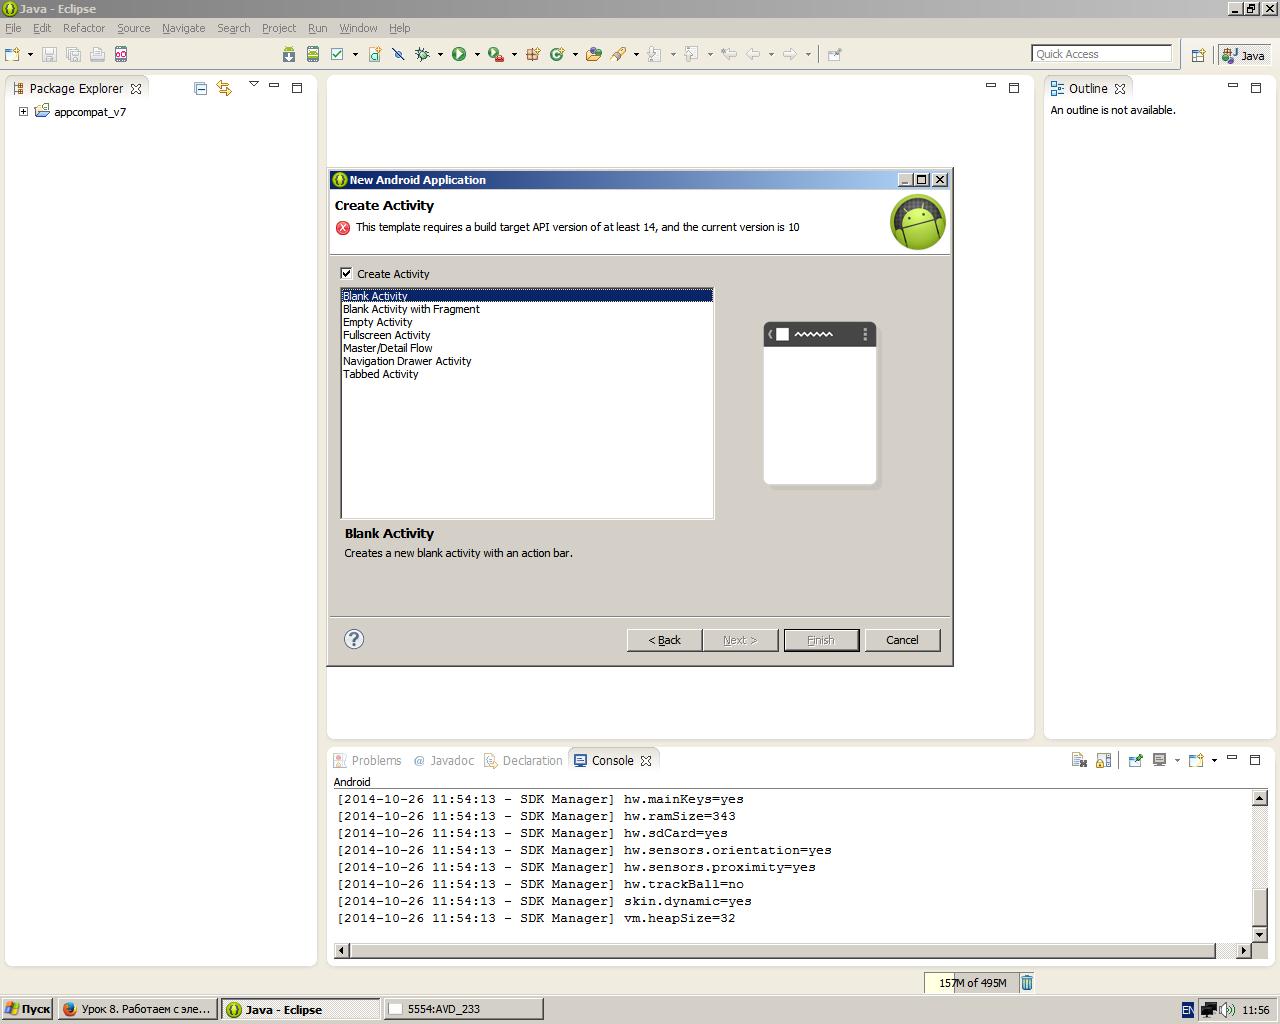The height and width of the screenshot is (1024, 1280).
Task: Click the Debug bug icon in toolbar
Action: click(422, 54)
